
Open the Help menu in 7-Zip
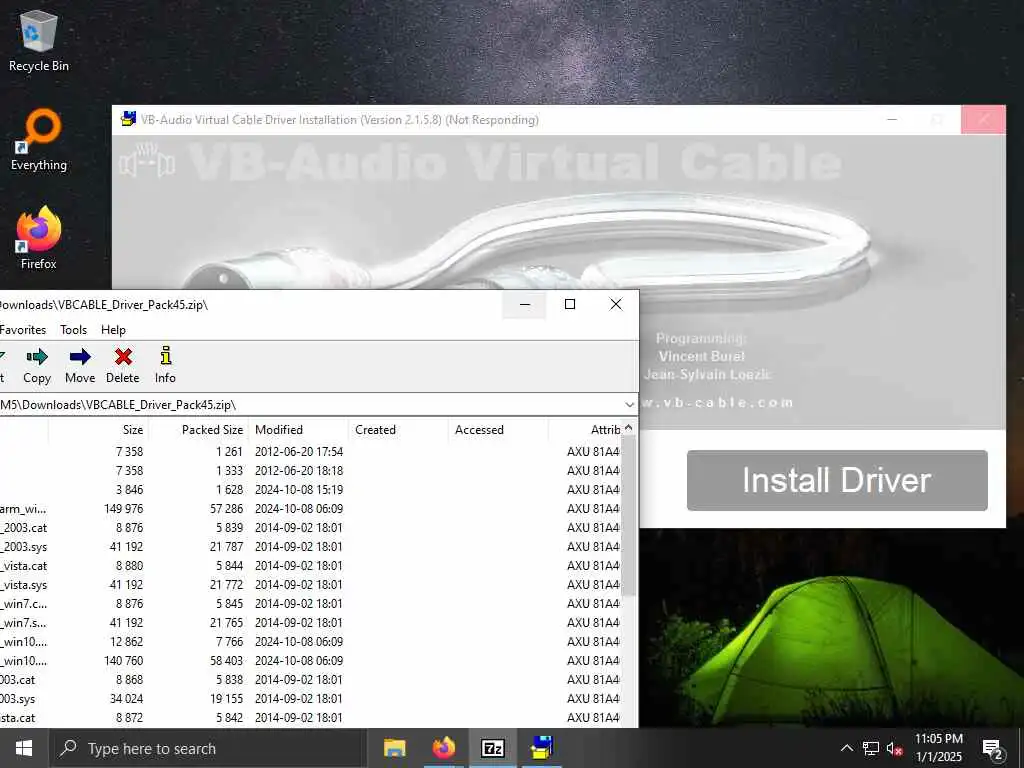[x=113, y=330]
